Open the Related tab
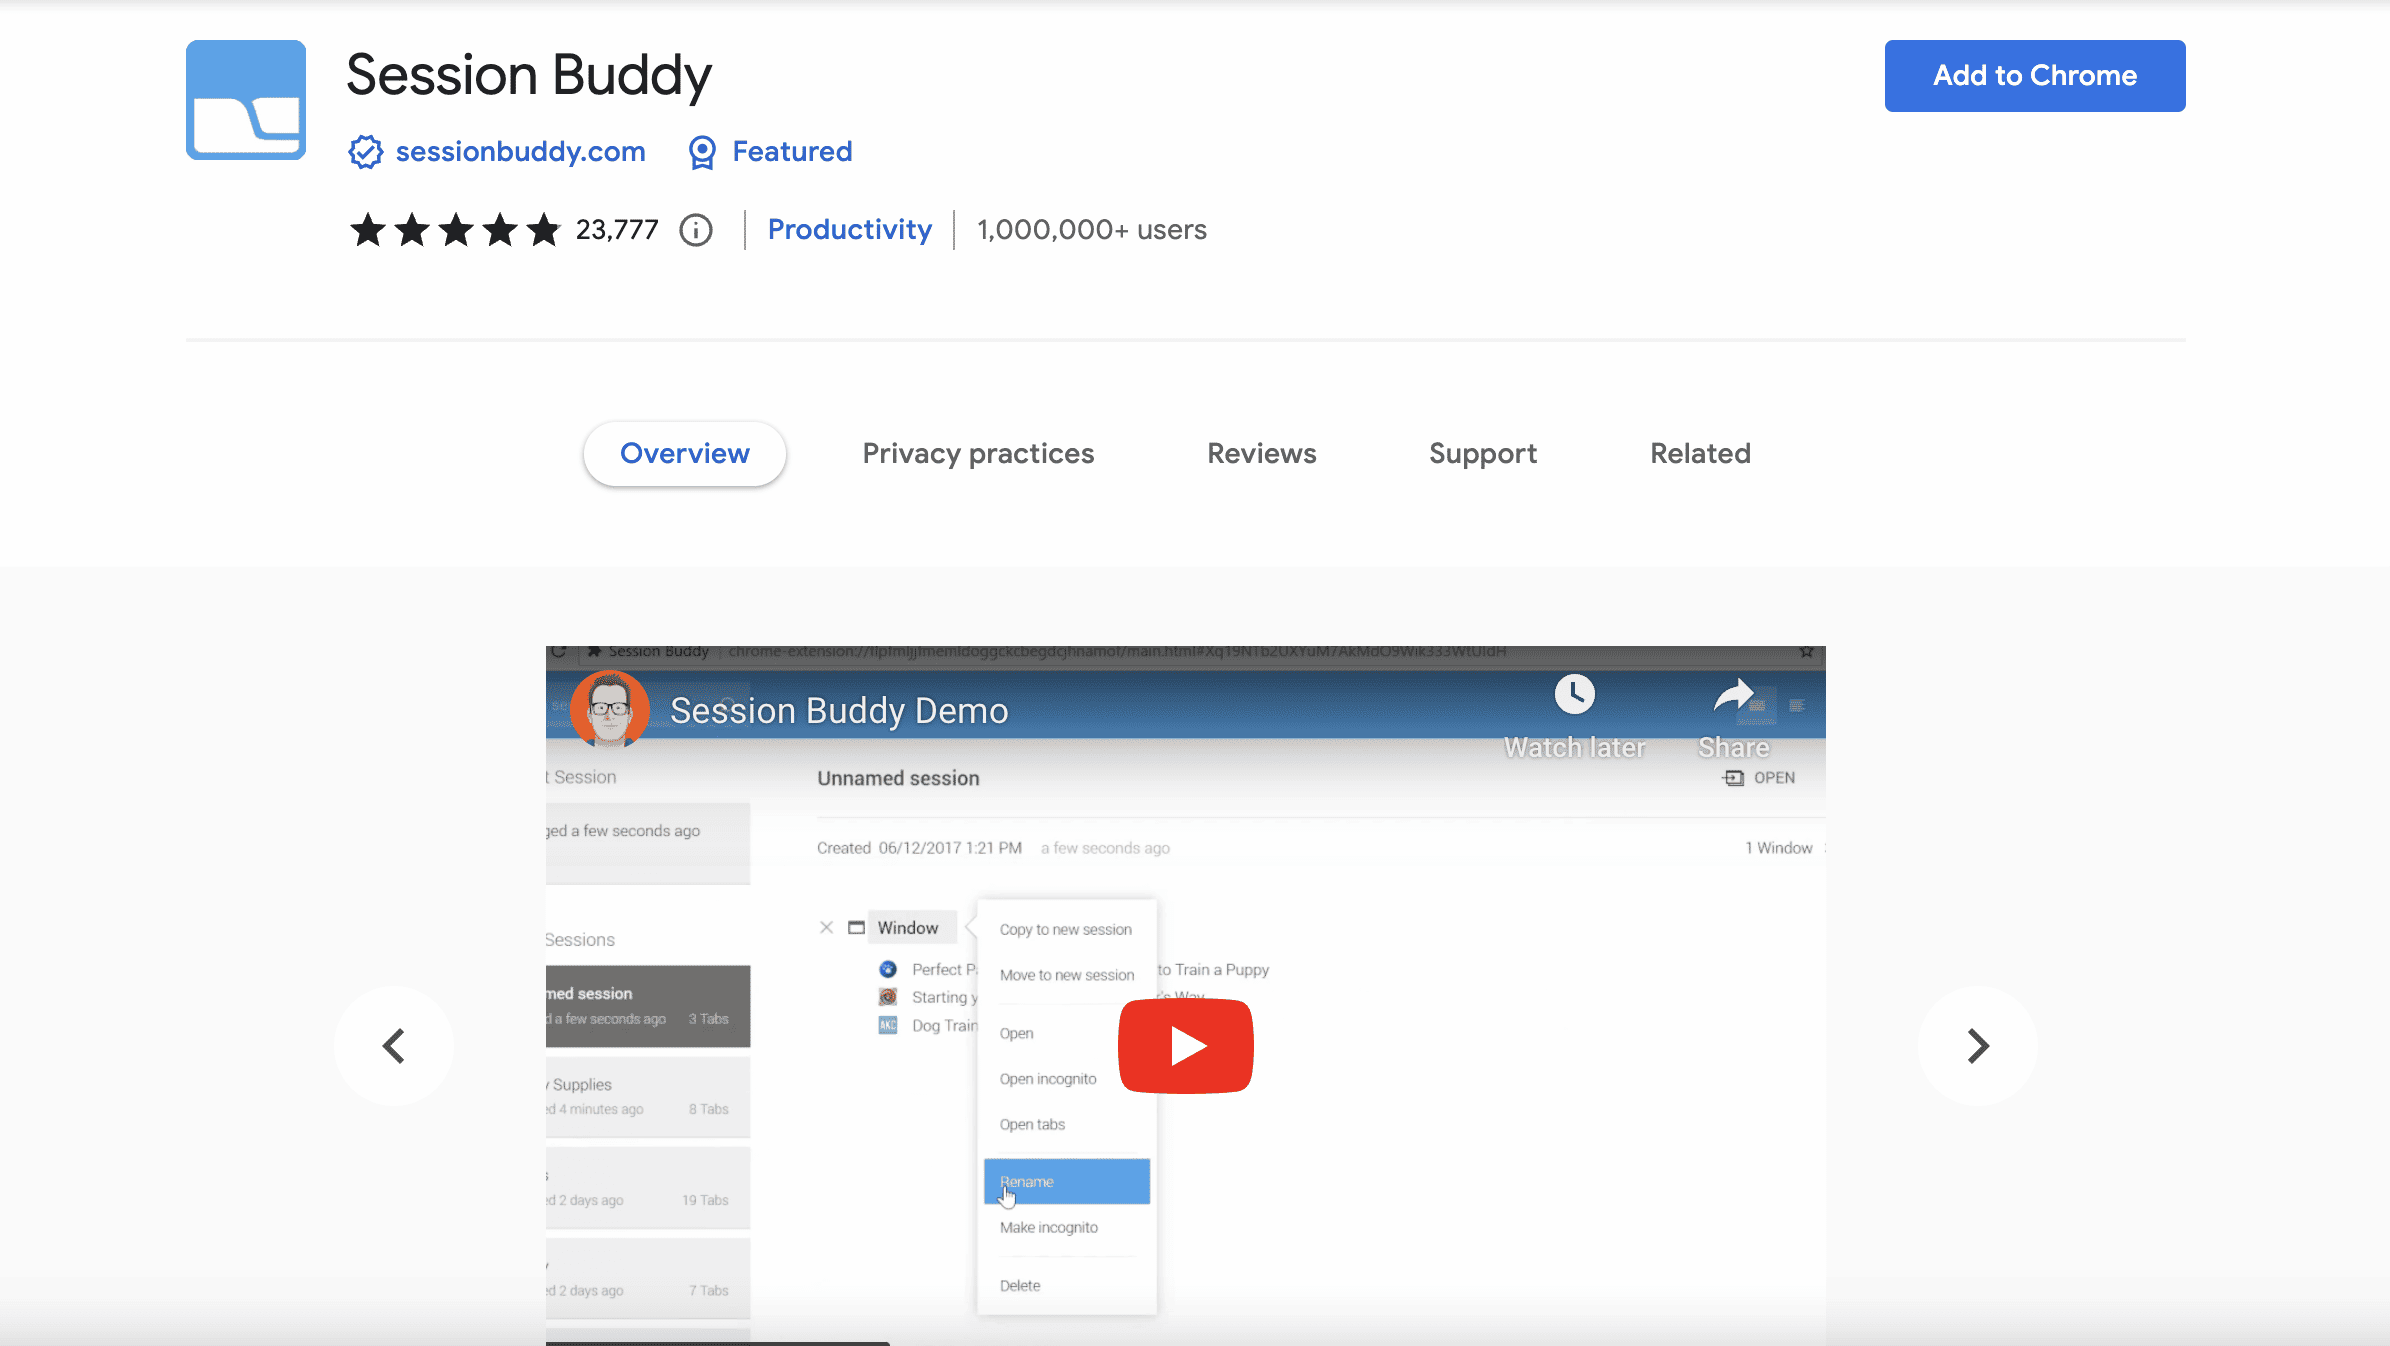The width and height of the screenshot is (2390, 1346). point(1700,454)
